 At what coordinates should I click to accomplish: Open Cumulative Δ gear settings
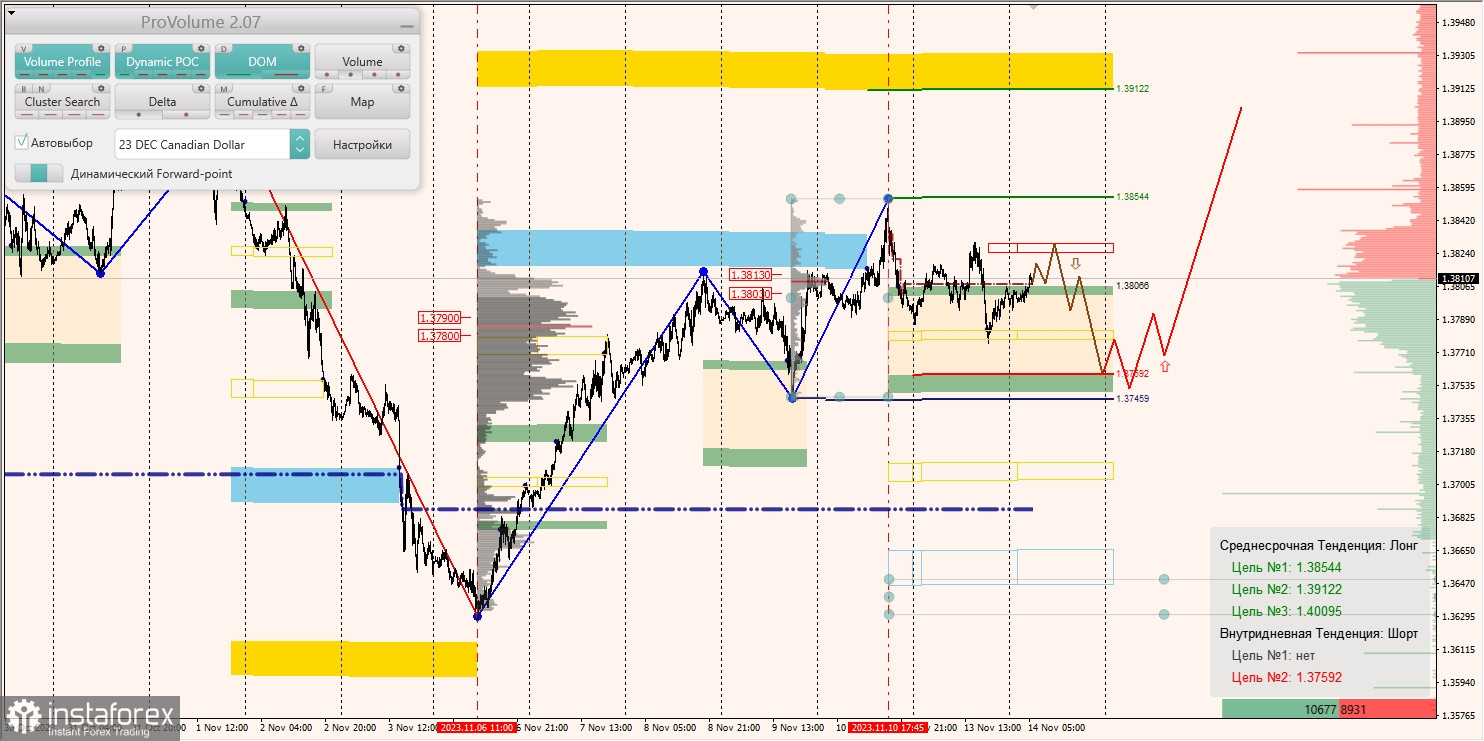coord(301,88)
